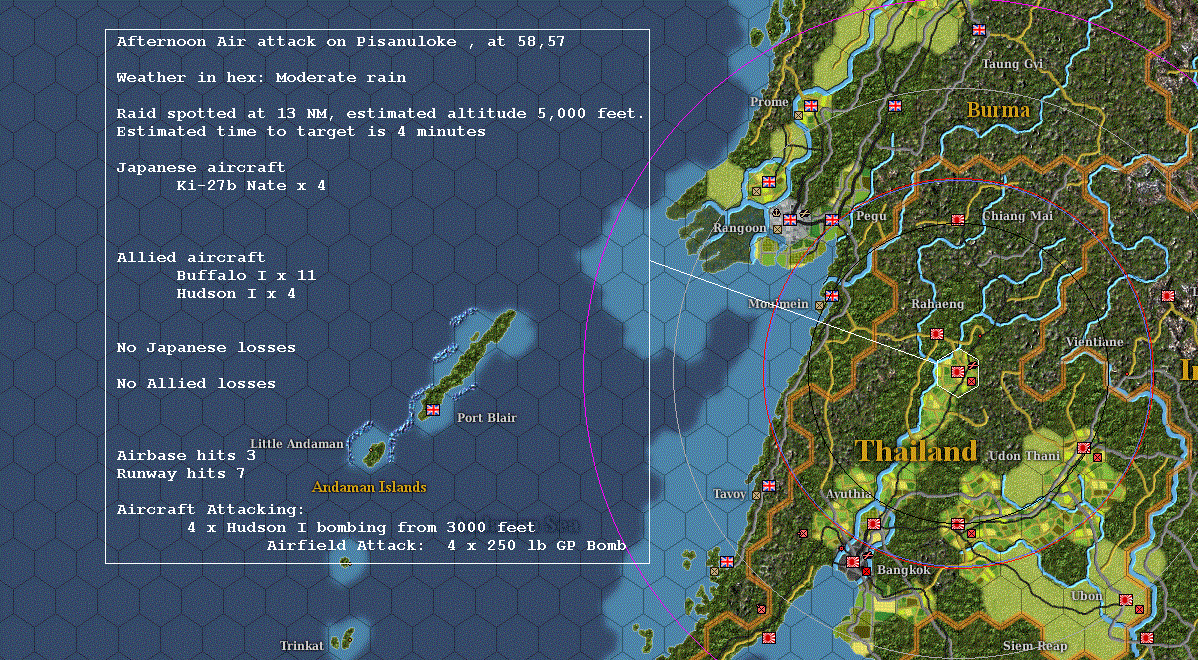Click the 'No Japanese losses' line
The width and height of the screenshot is (1198, 660).
click(x=206, y=348)
